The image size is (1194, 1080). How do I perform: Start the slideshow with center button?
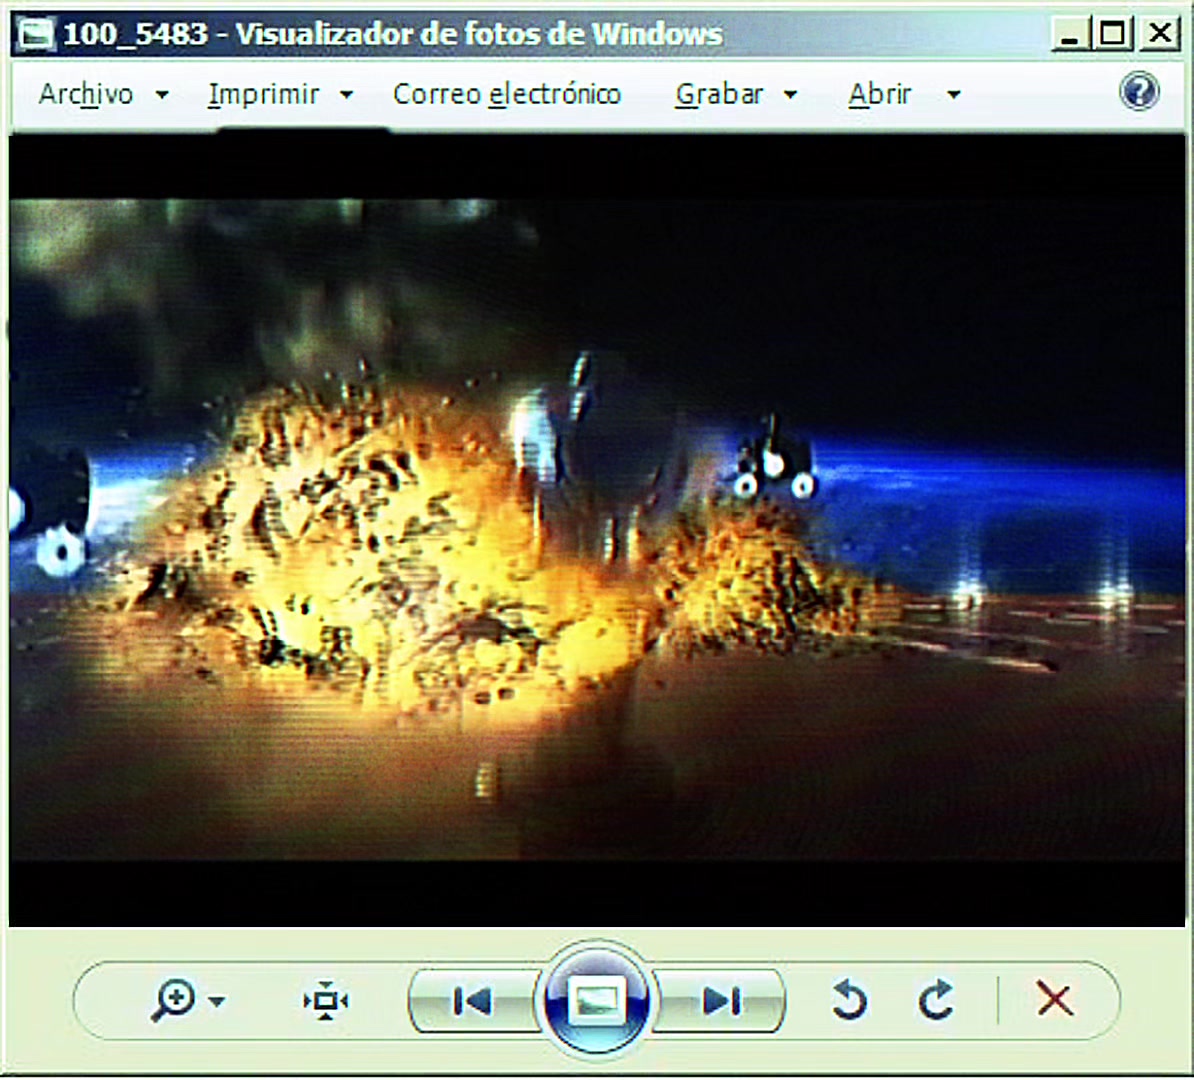(x=596, y=1000)
